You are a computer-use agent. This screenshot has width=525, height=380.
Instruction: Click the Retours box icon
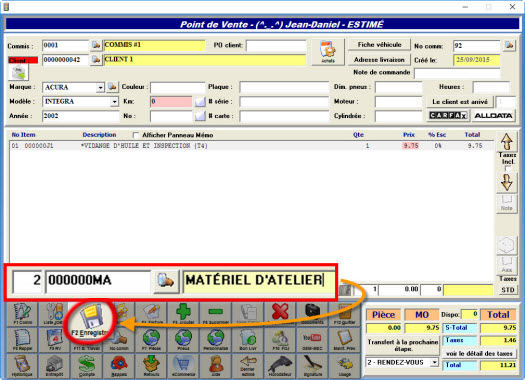click(x=152, y=366)
